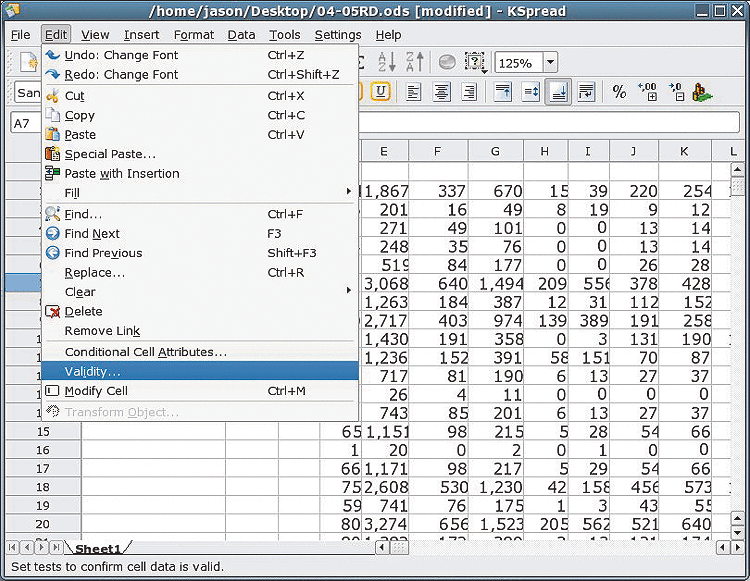Click the gray oval toolbar icon
Image resolution: width=750 pixels, height=581 pixels.
(x=447, y=62)
